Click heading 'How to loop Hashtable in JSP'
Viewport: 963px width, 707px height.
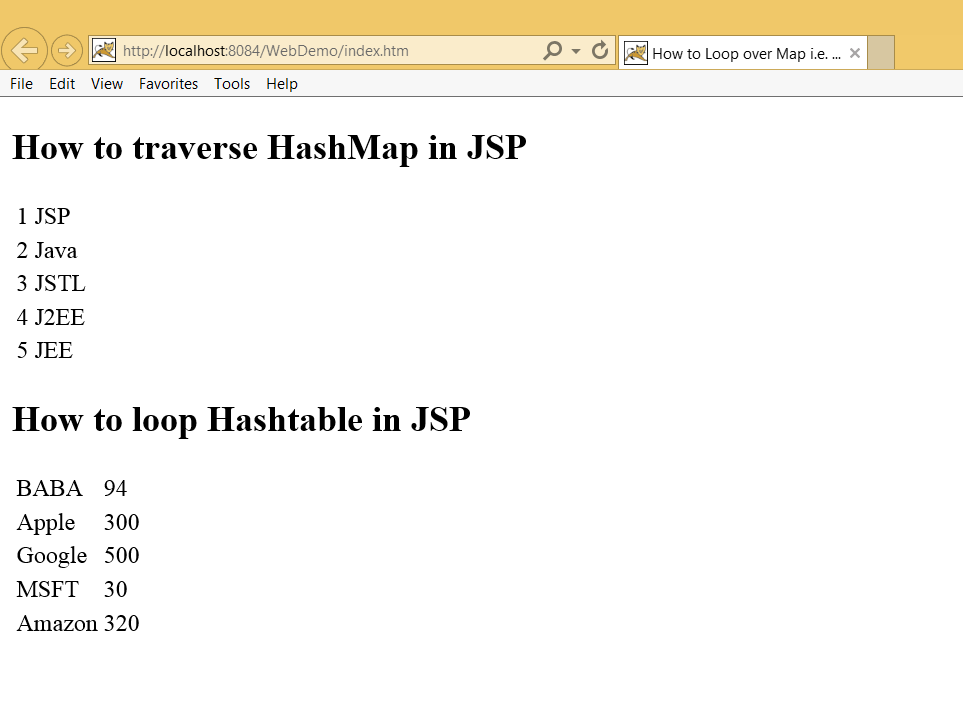(x=241, y=420)
